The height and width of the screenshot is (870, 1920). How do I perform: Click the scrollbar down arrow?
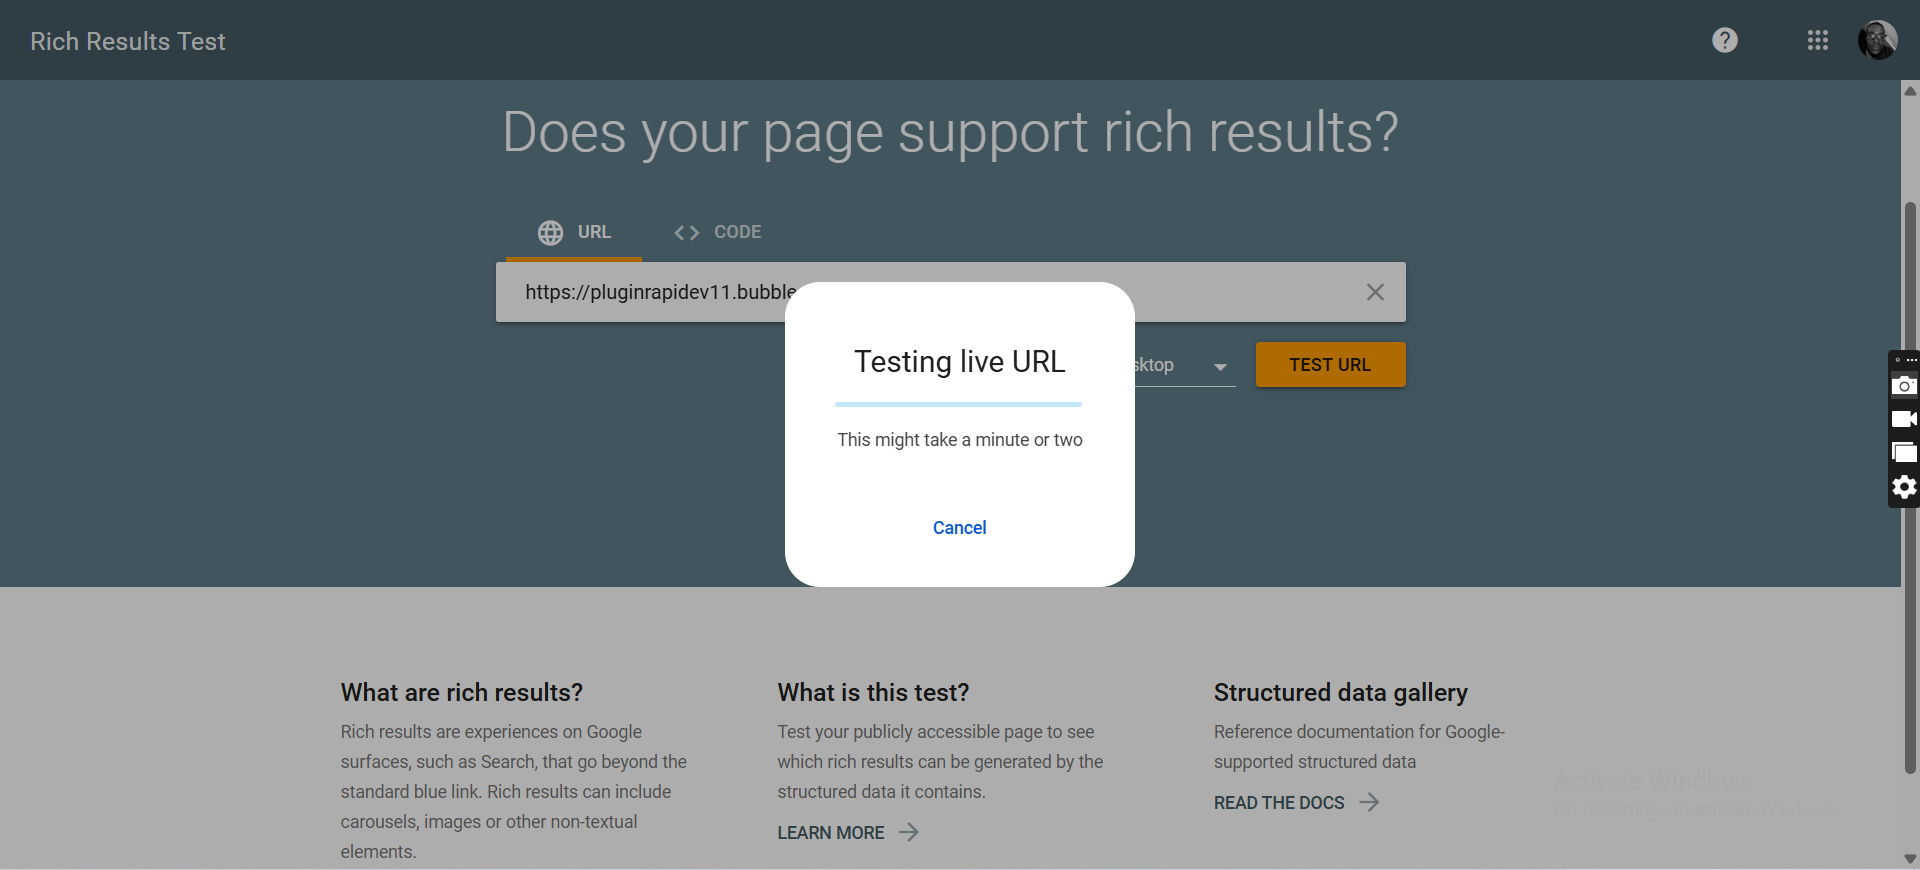point(1910,859)
